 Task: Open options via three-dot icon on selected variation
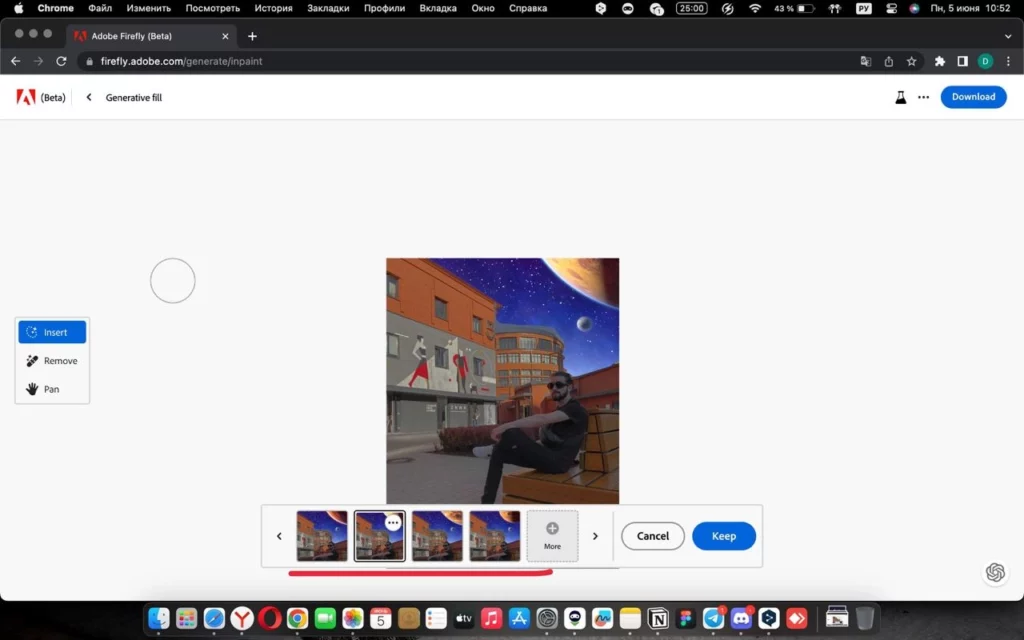pyautogui.click(x=392, y=521)
